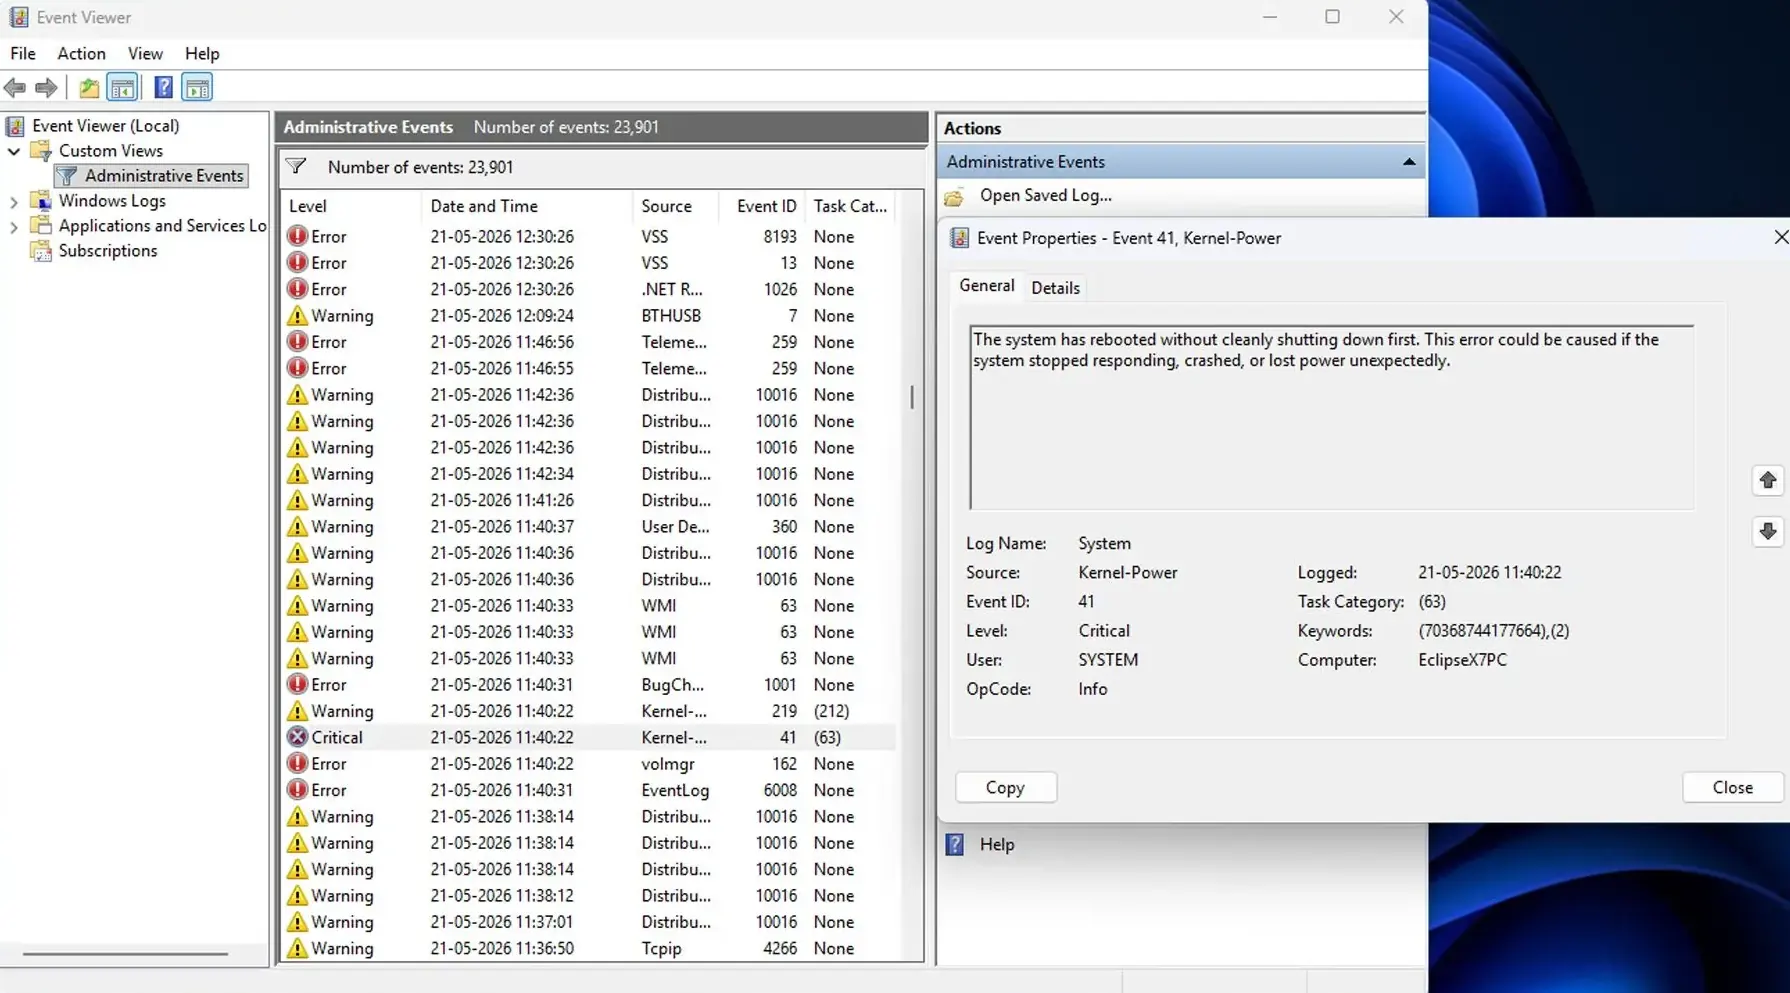The image size is (1790, 993).
Task: Click the Copy button in Event Properties
Action: tap(1005, 788)
